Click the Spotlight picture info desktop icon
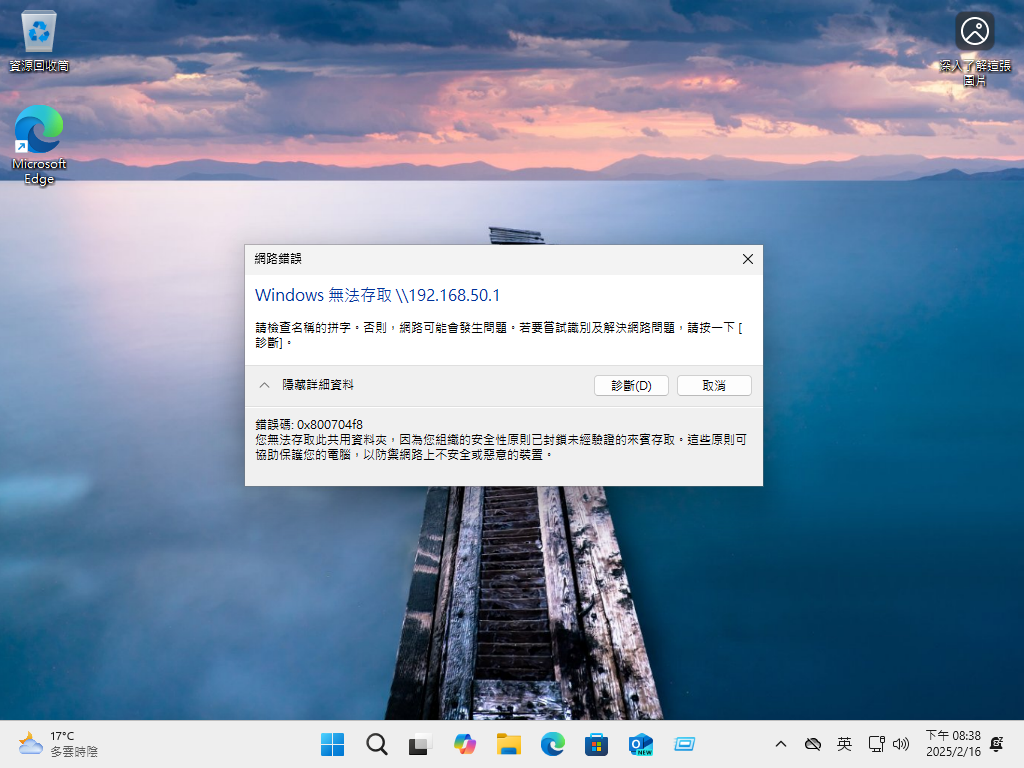Viewport: 1024px width, 768px height. 974,45
